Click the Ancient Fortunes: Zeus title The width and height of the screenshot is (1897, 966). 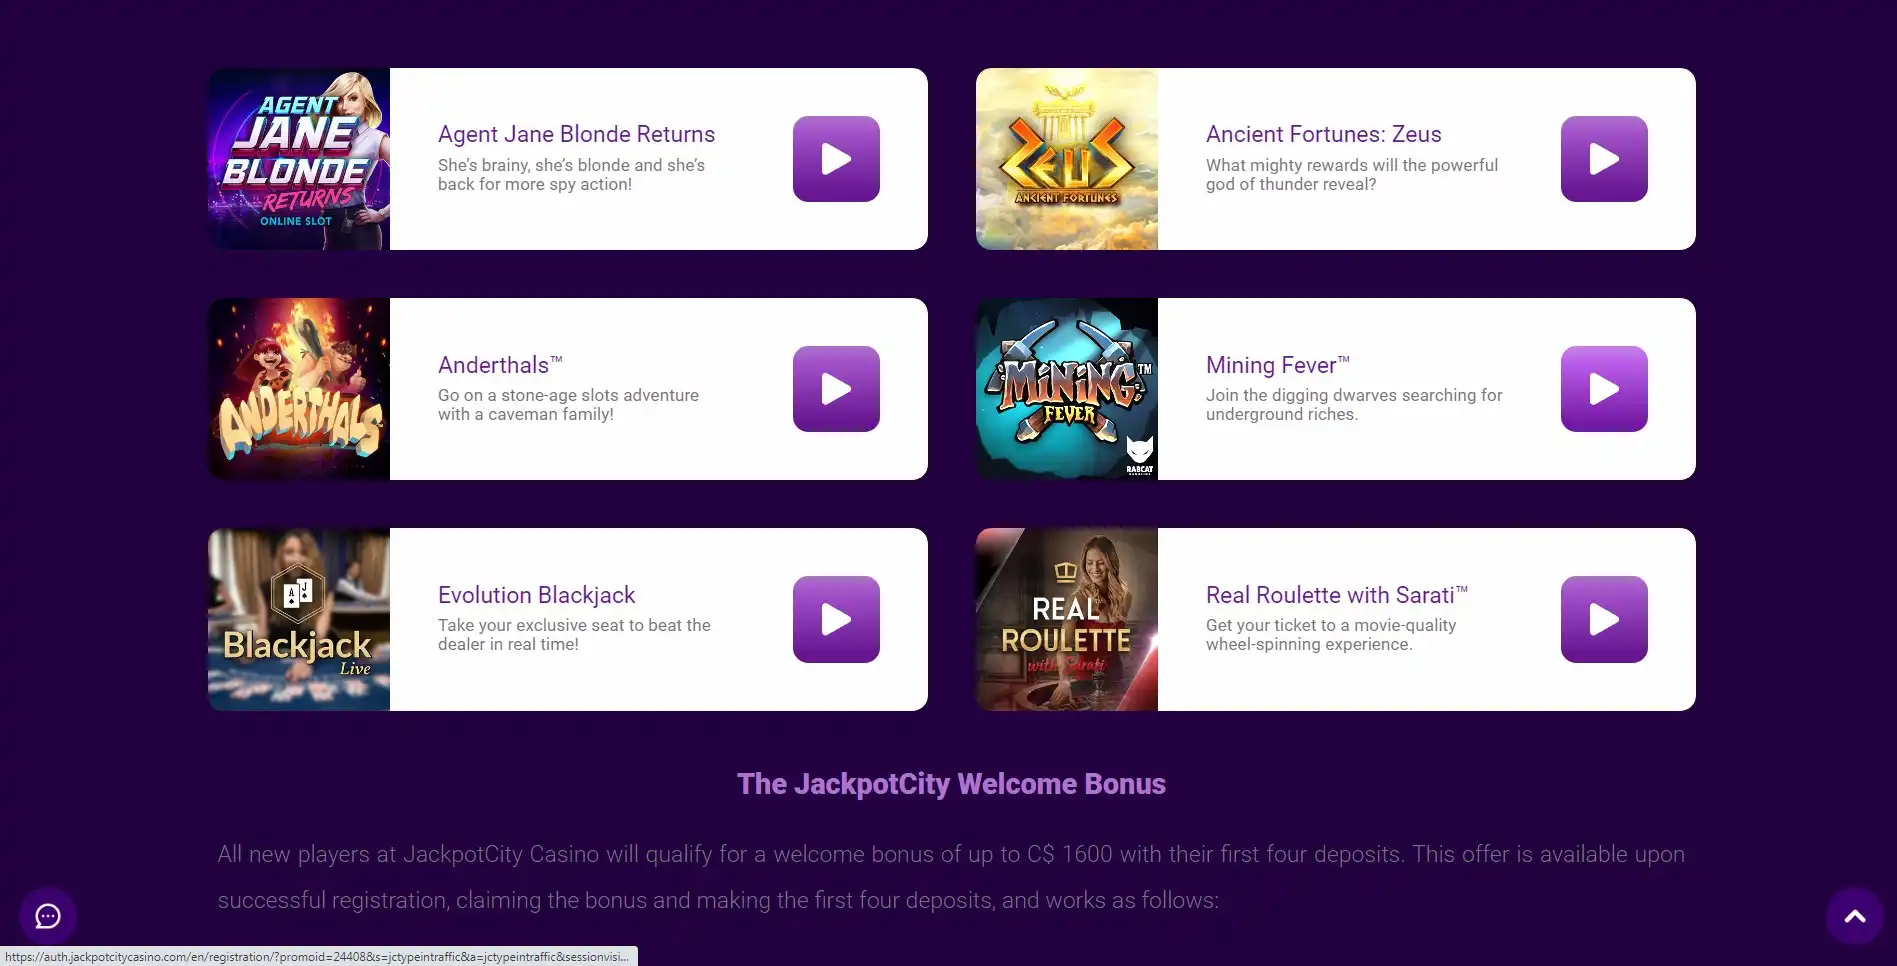(1323, 134)
